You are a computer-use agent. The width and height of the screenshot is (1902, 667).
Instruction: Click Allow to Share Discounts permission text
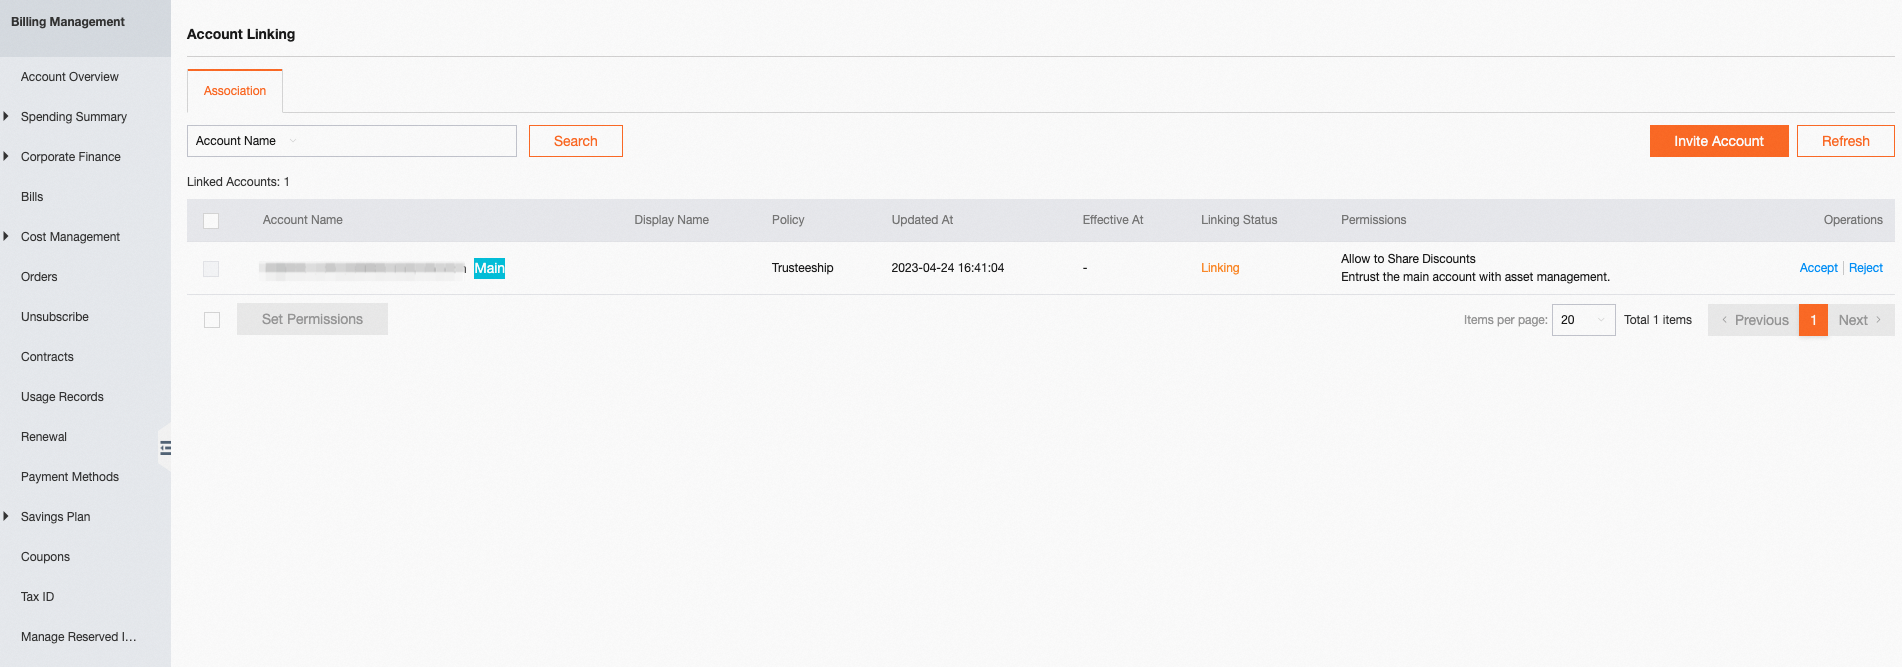tap(1408, 259)
